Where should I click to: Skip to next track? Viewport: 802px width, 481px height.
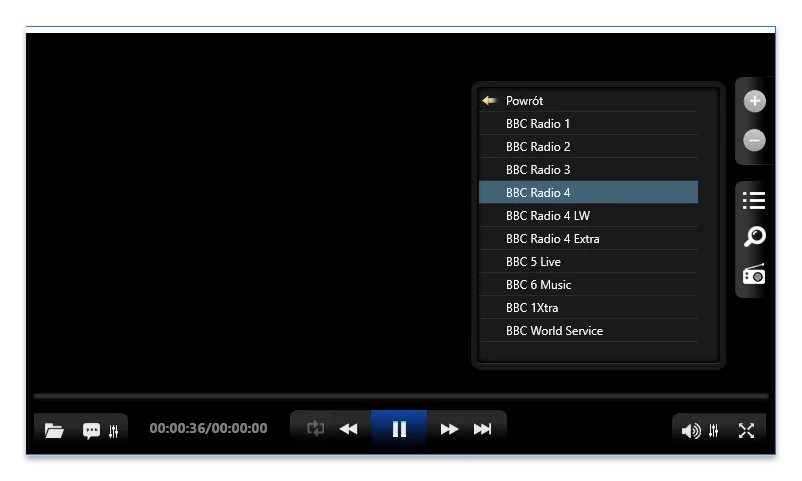pos(482,429)
